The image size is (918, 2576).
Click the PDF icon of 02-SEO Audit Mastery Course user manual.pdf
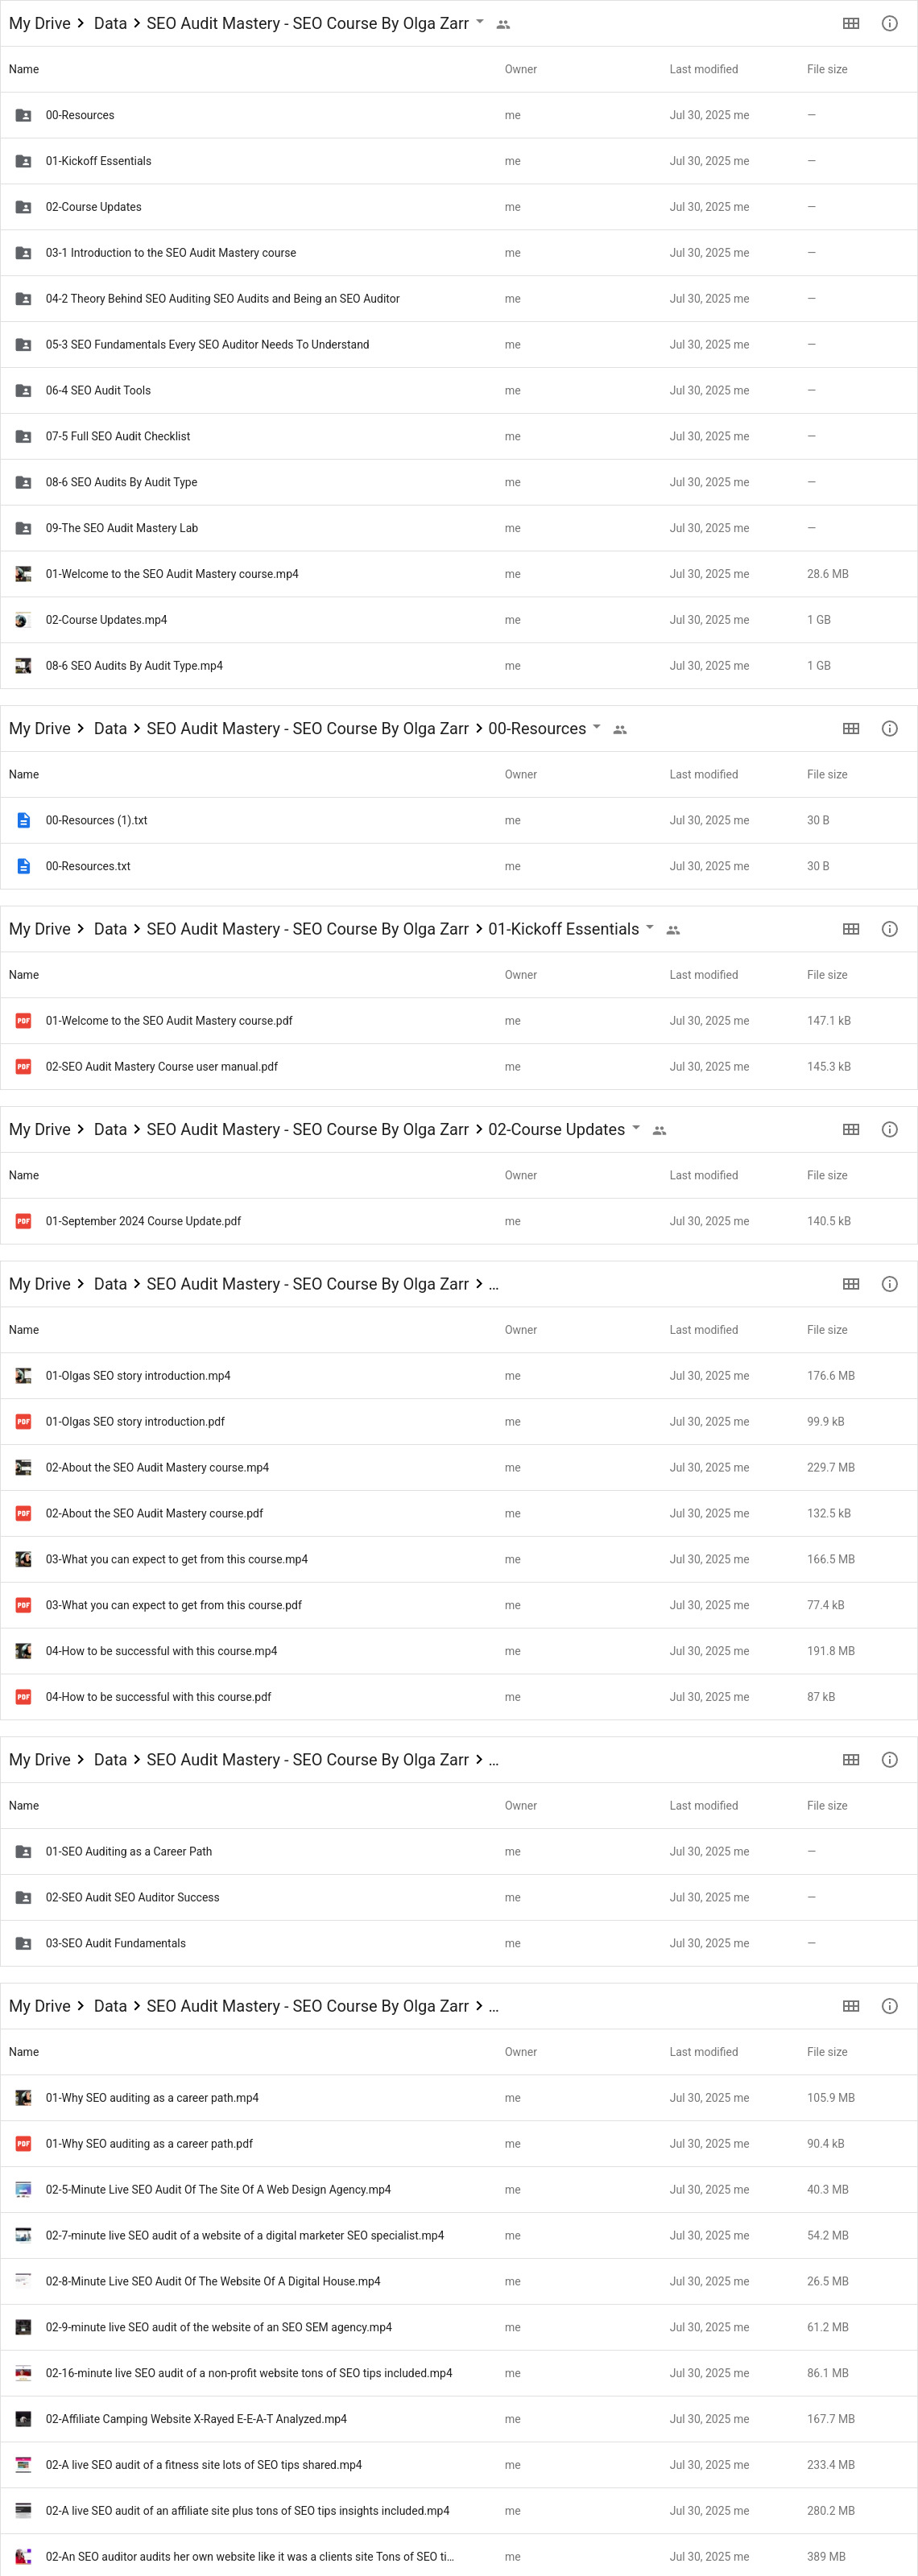(x=23, y=1066)
